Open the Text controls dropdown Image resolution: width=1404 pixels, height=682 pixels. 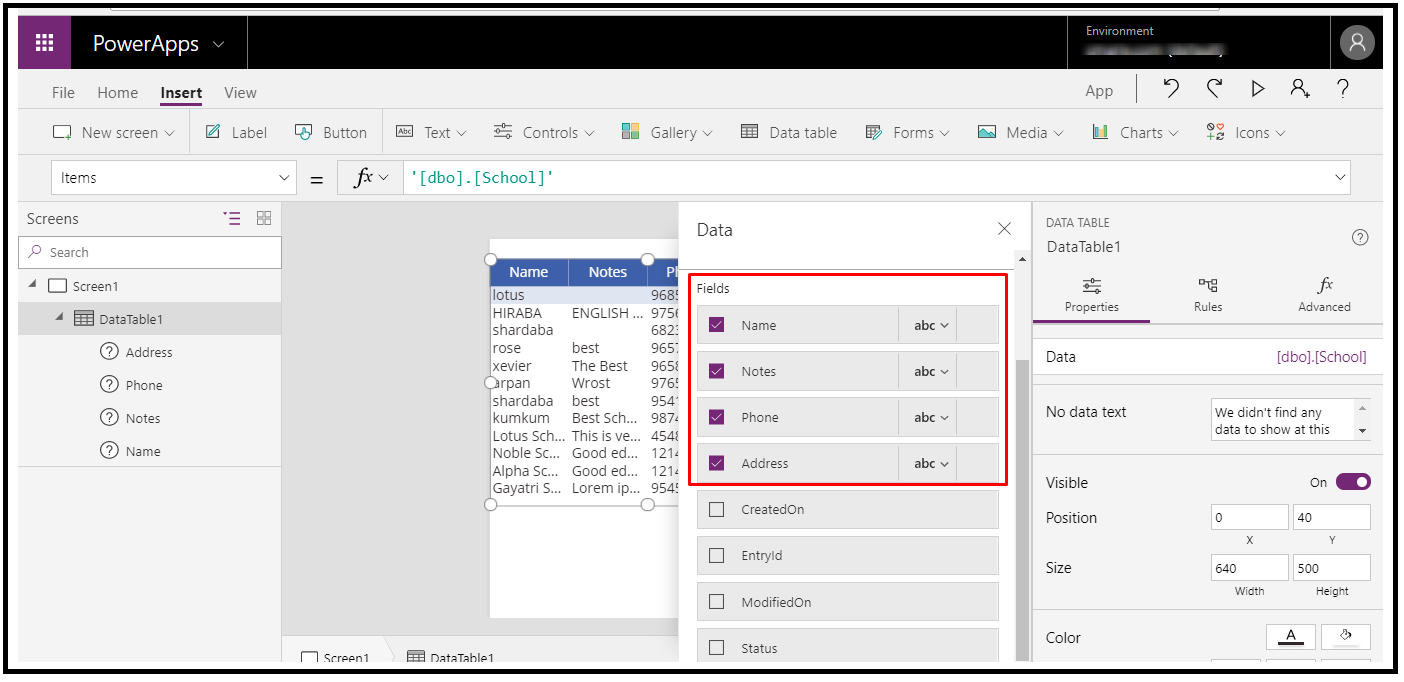click(431, 132)
